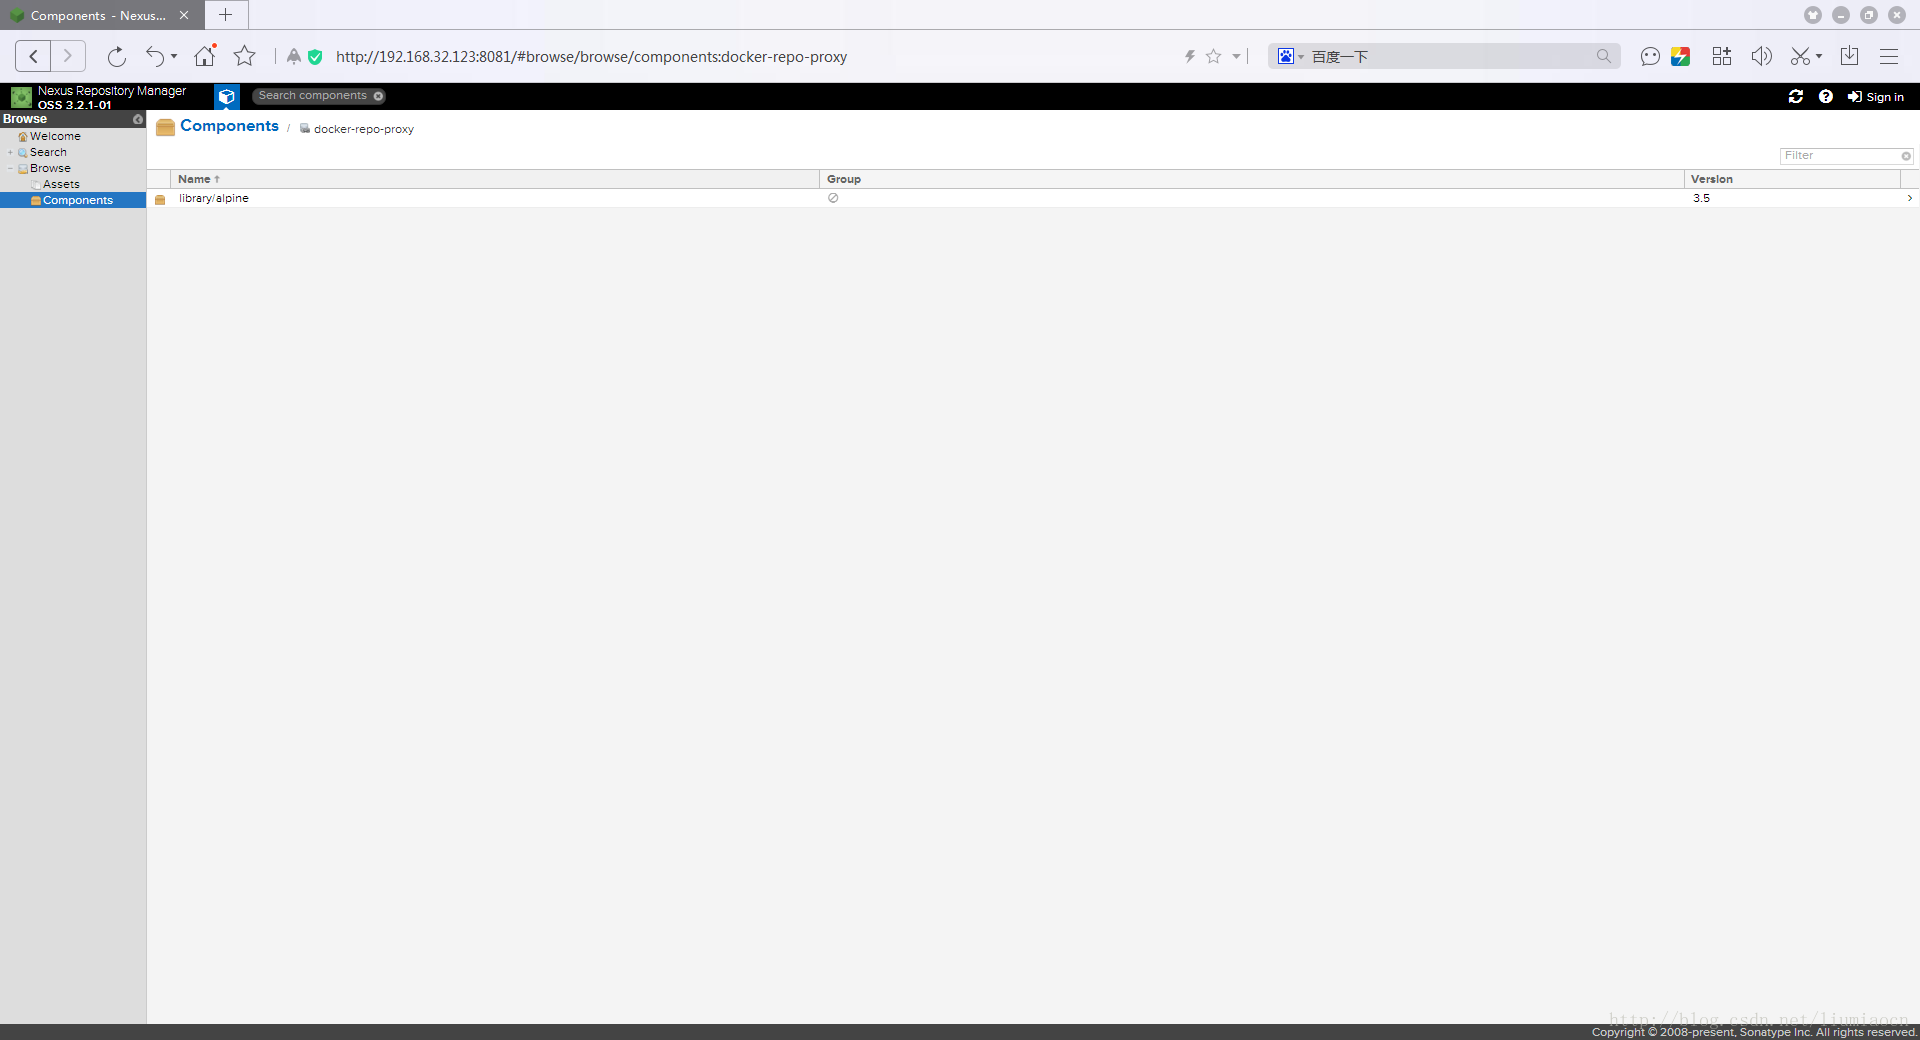Click the small favorite star in address bar
The width and height of the screenshot is (1920, 1040).
(x=1213, y=56)
